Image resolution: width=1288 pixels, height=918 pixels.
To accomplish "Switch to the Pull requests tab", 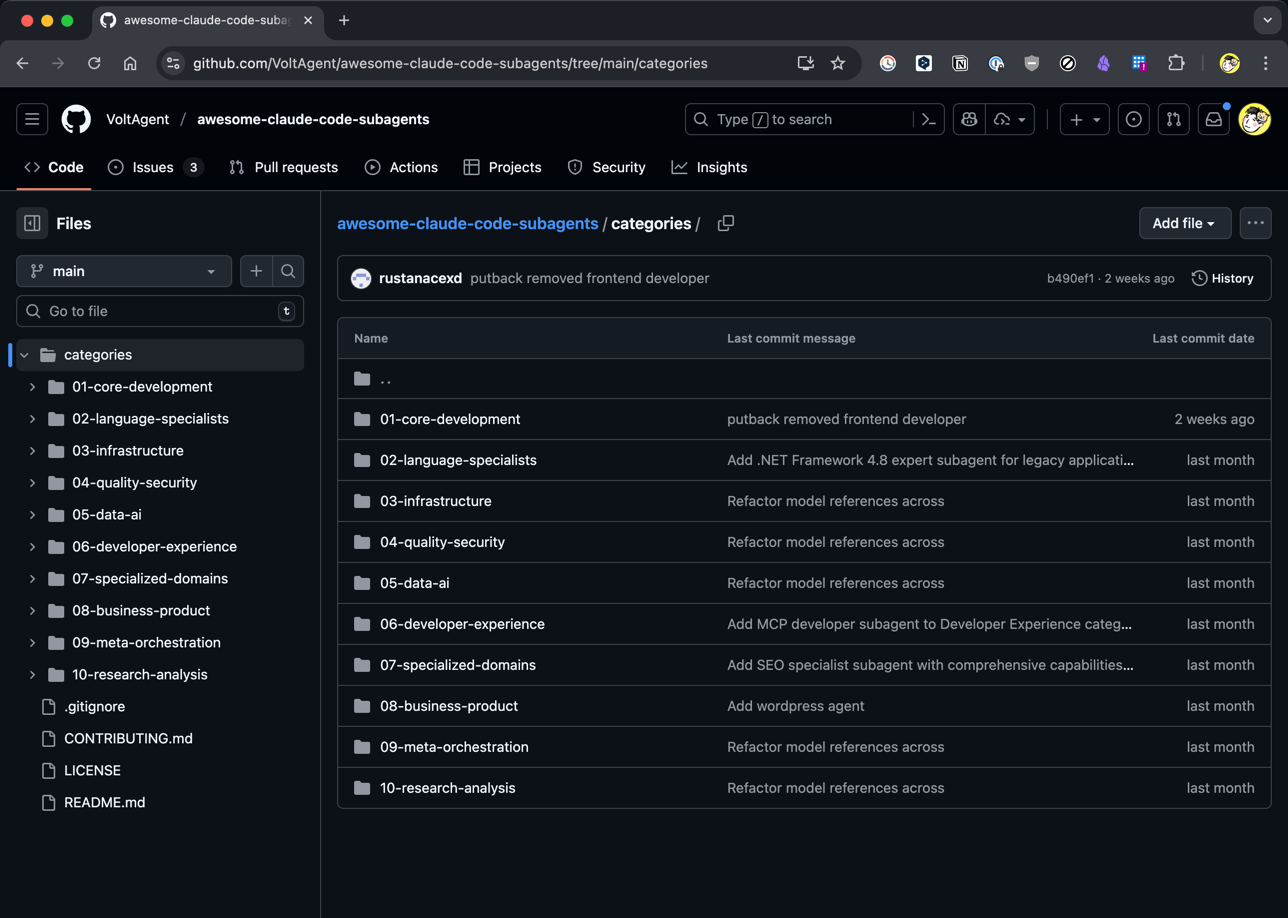I will [284, 167].
